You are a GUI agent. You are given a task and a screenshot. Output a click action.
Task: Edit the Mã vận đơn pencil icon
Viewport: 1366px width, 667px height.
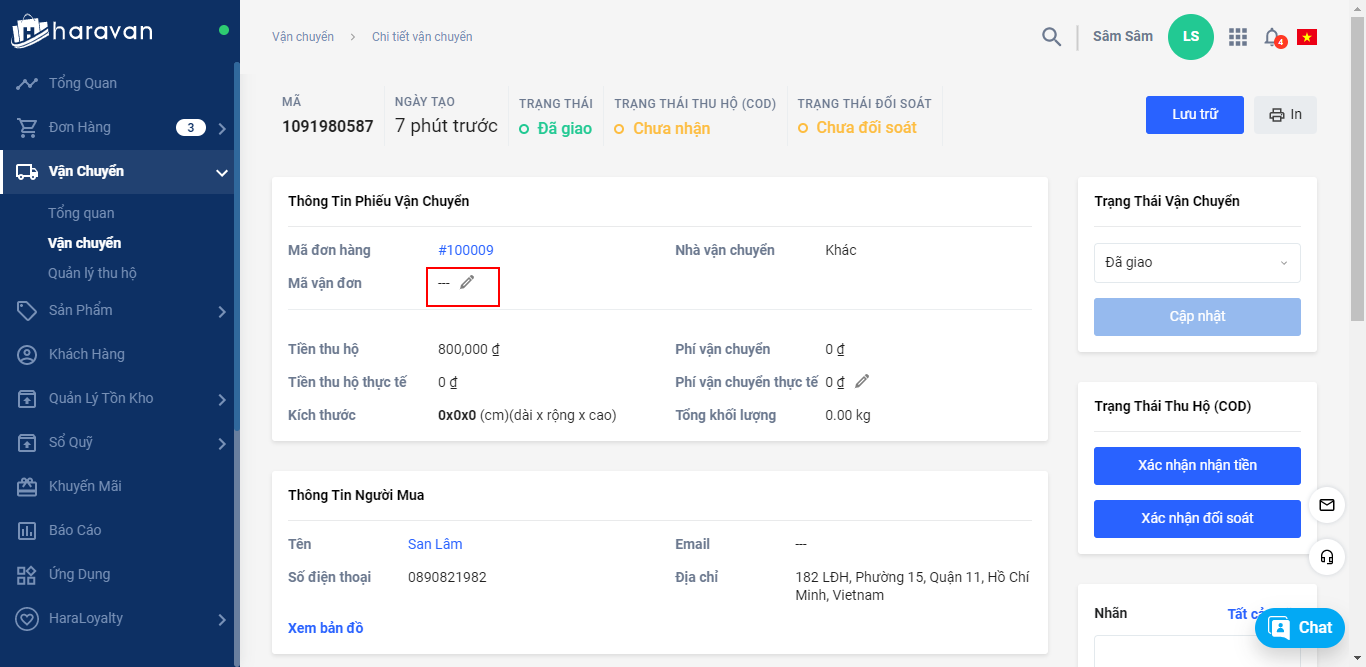click(467, 283)
